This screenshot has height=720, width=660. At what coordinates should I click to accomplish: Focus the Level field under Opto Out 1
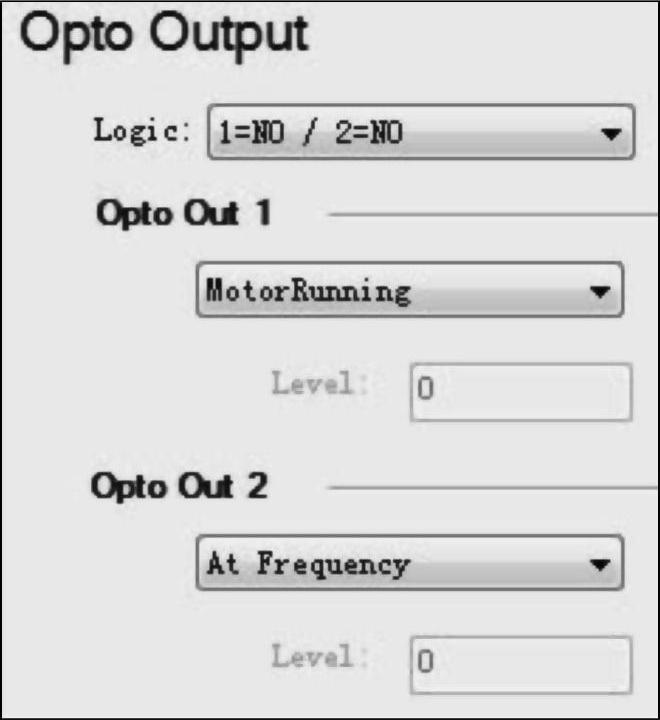pyautogui.click(x=520, y=390)
